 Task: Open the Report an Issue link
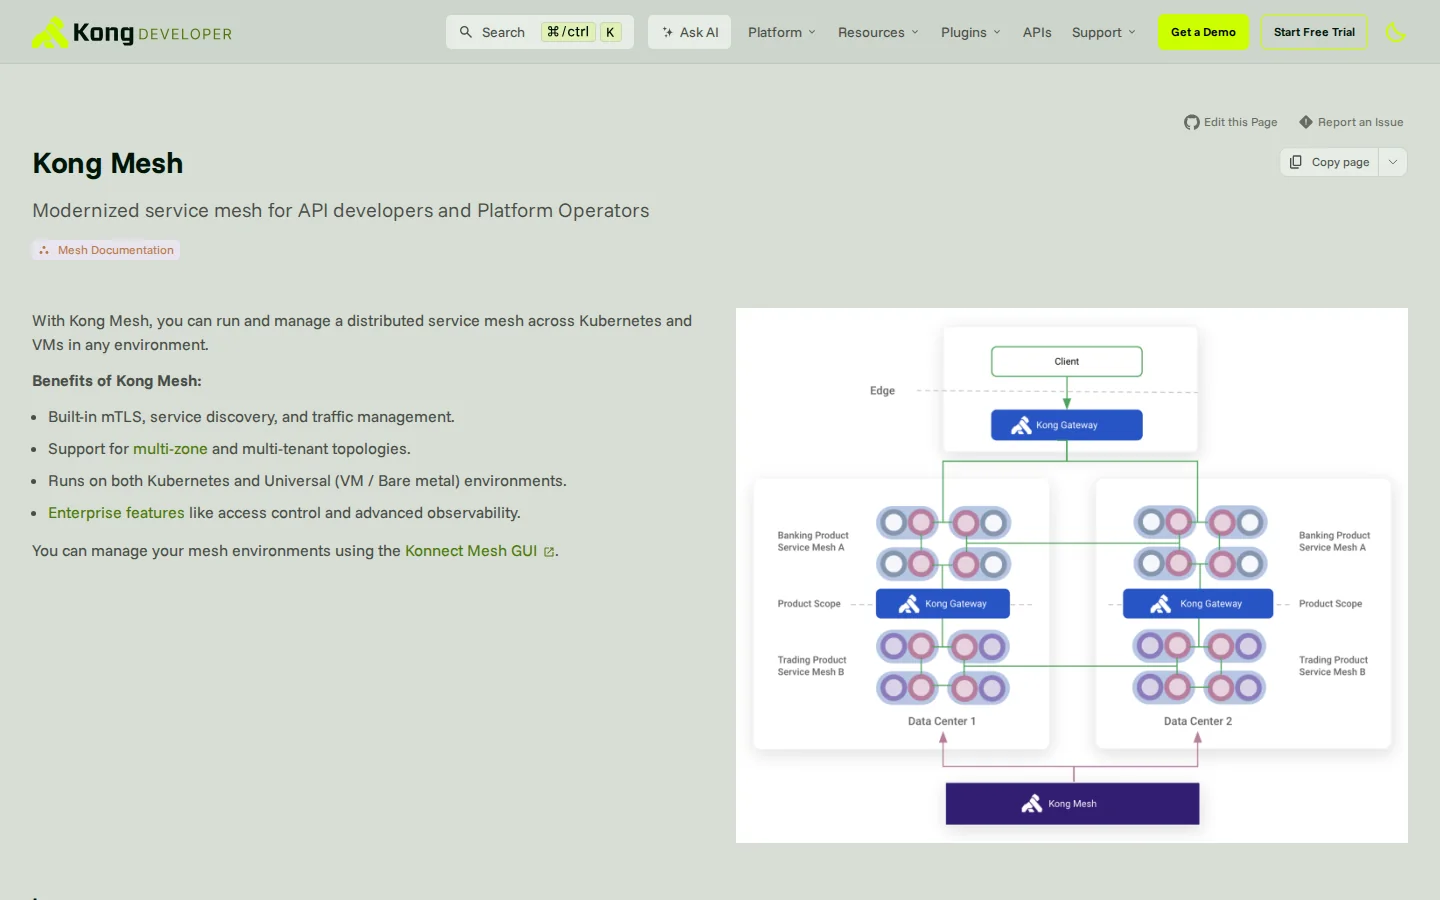pos(1351,122)
